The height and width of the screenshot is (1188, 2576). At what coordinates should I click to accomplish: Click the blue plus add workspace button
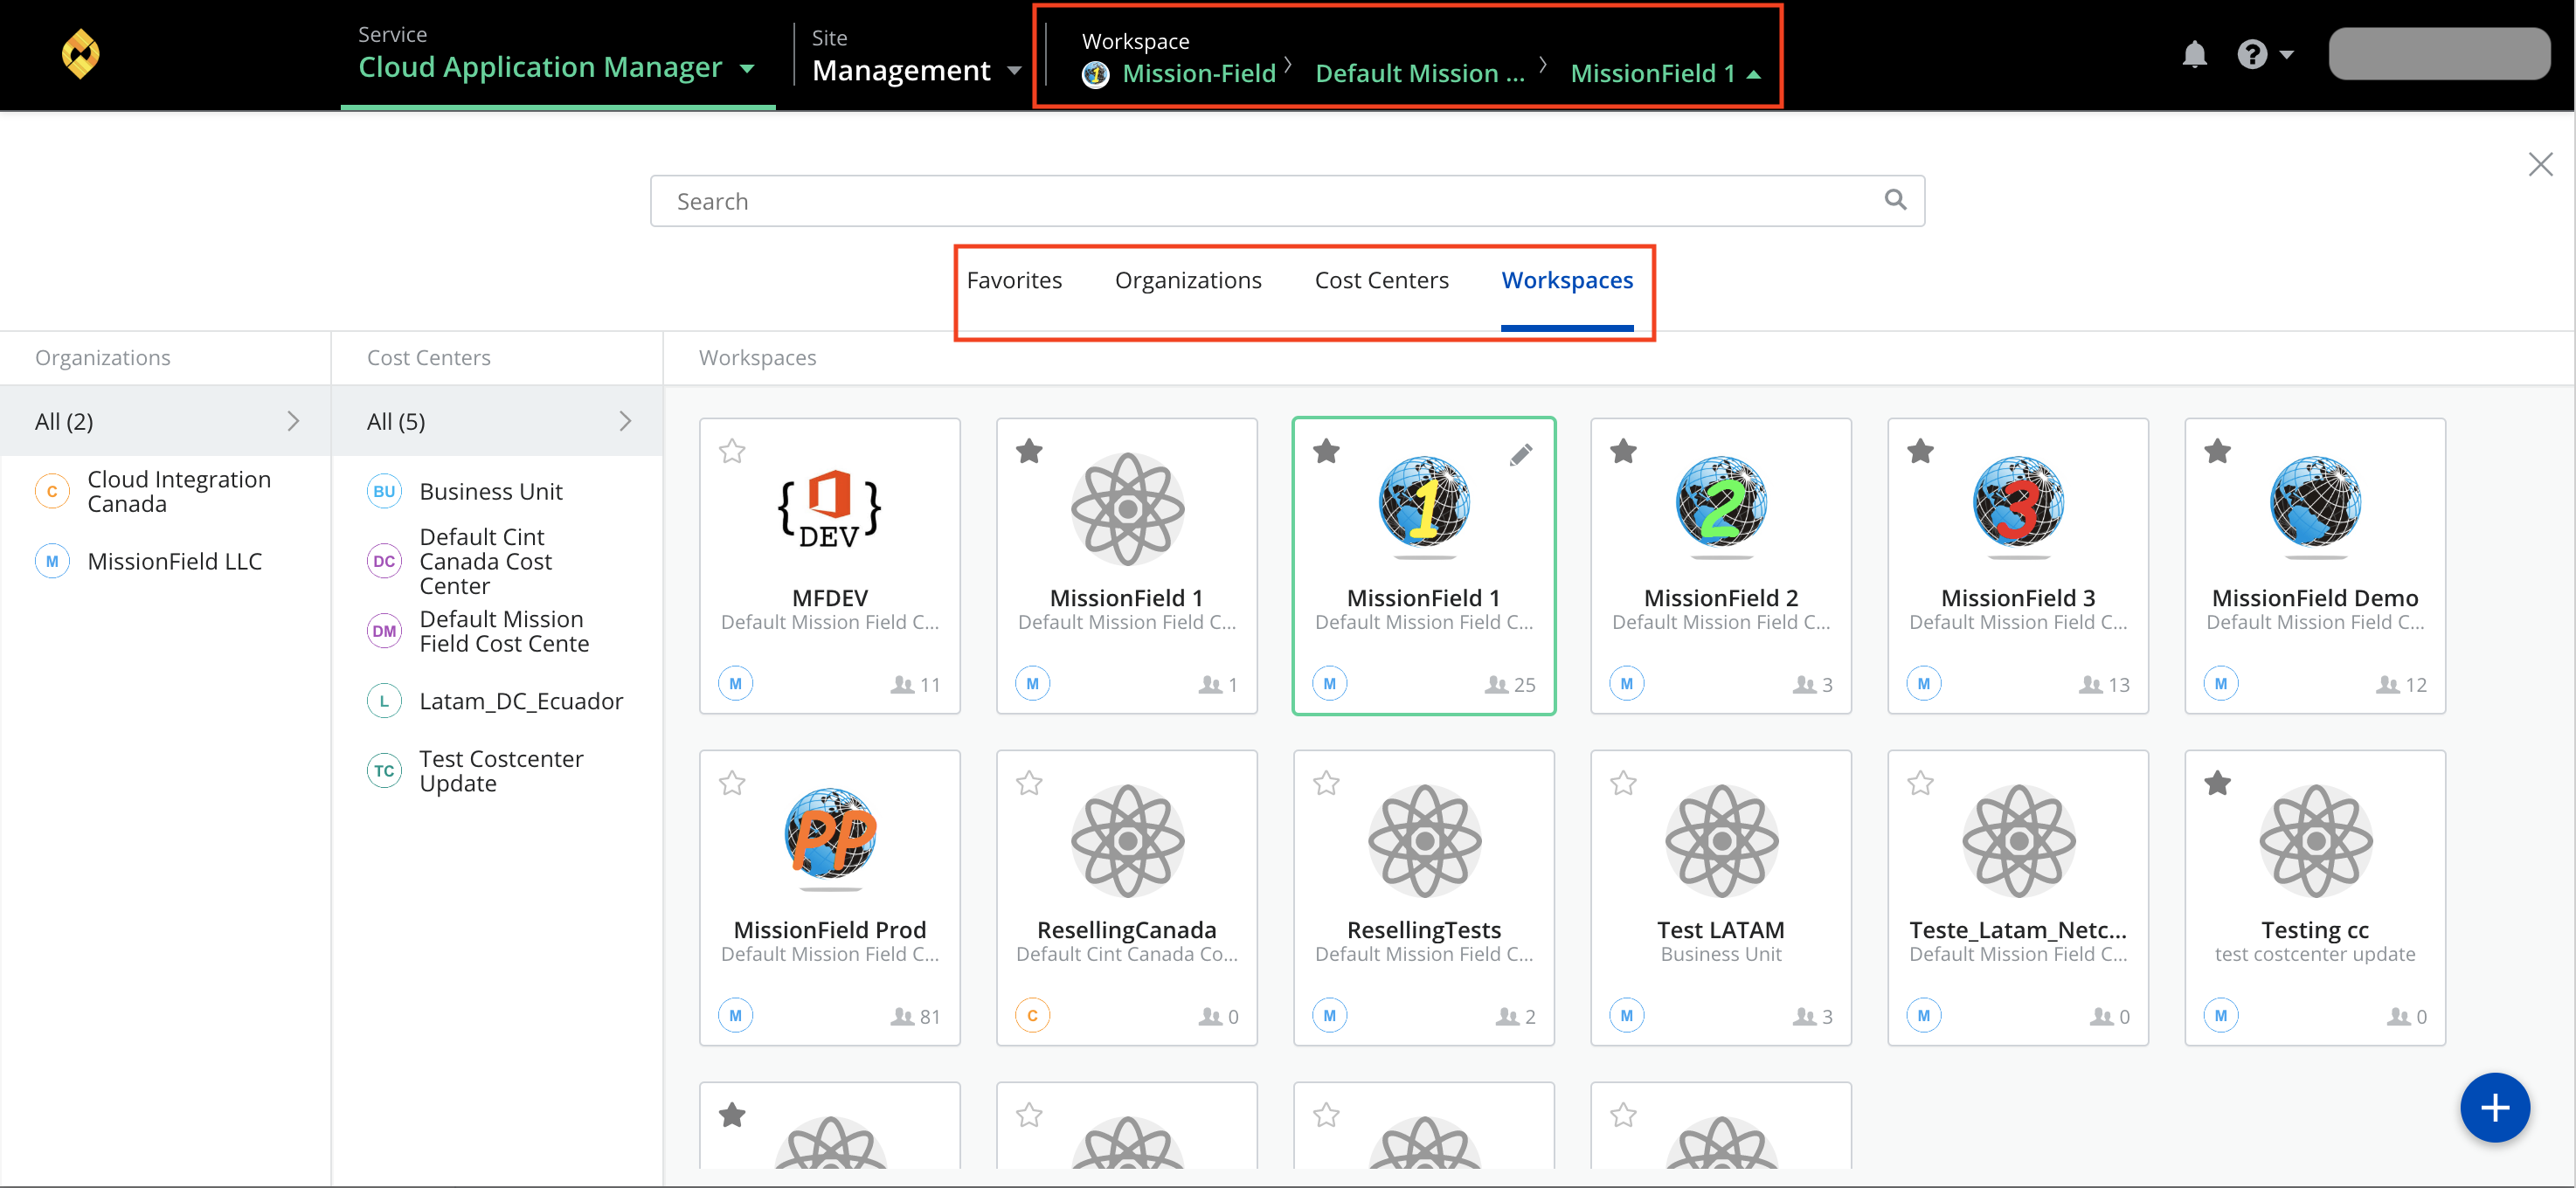(2494, 1107)
